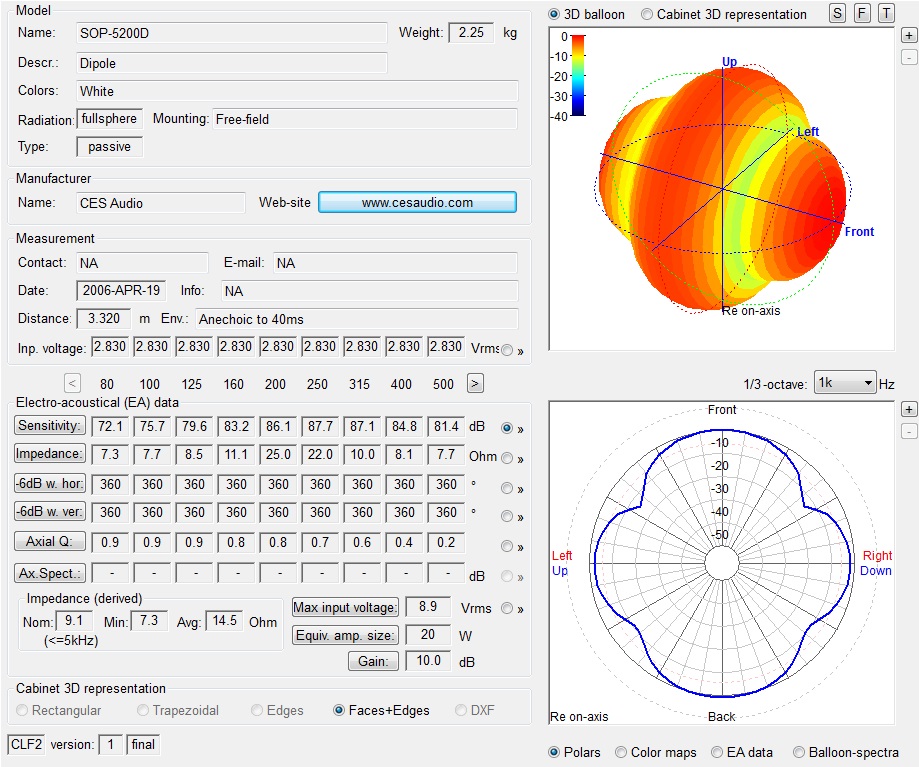Screen dimensions: 919x767
Task: Expand Axial Q row double-arrow
Action: pyautogui.click(x=520, y=547)
